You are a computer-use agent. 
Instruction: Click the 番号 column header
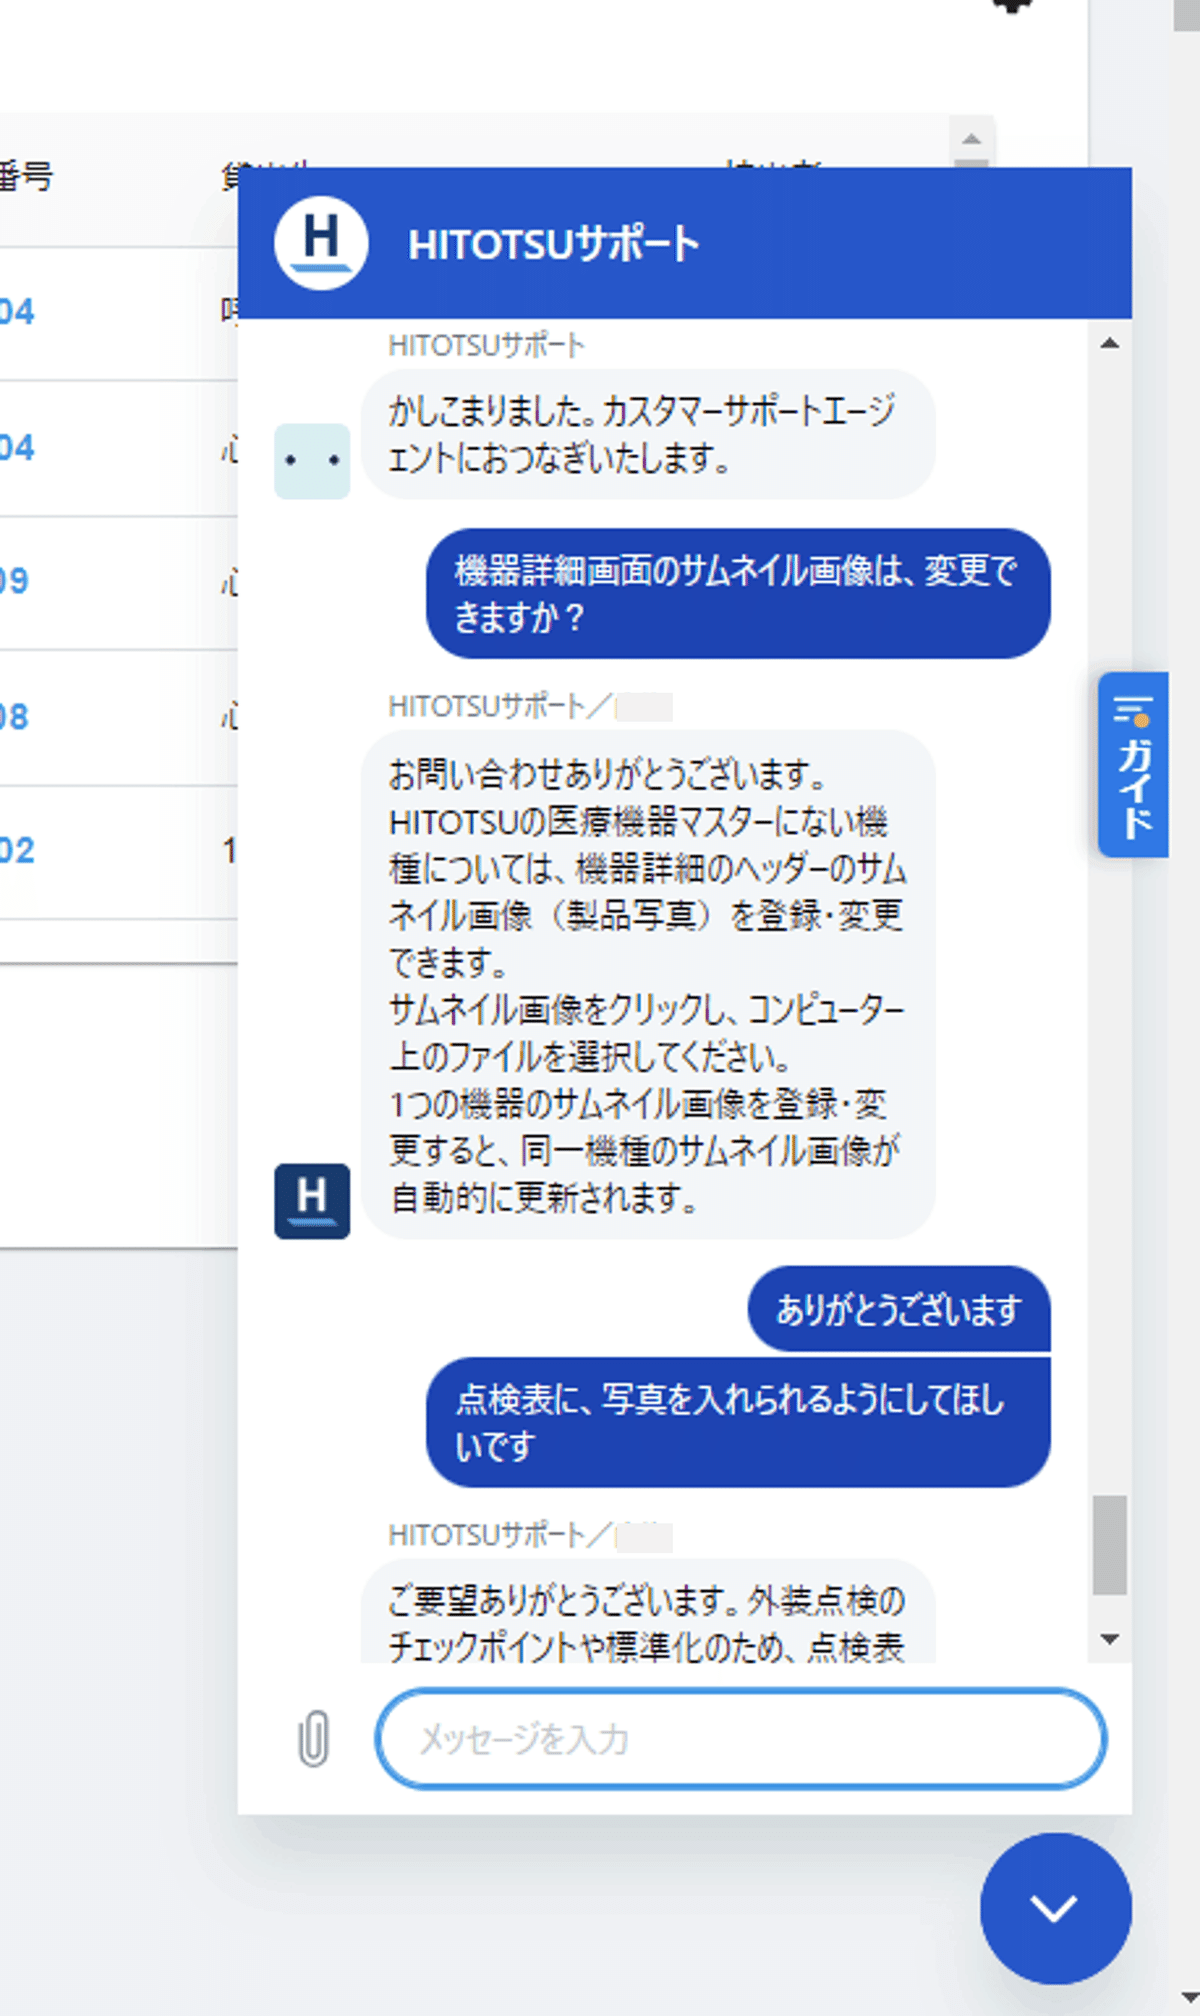[x=26, y=176]
